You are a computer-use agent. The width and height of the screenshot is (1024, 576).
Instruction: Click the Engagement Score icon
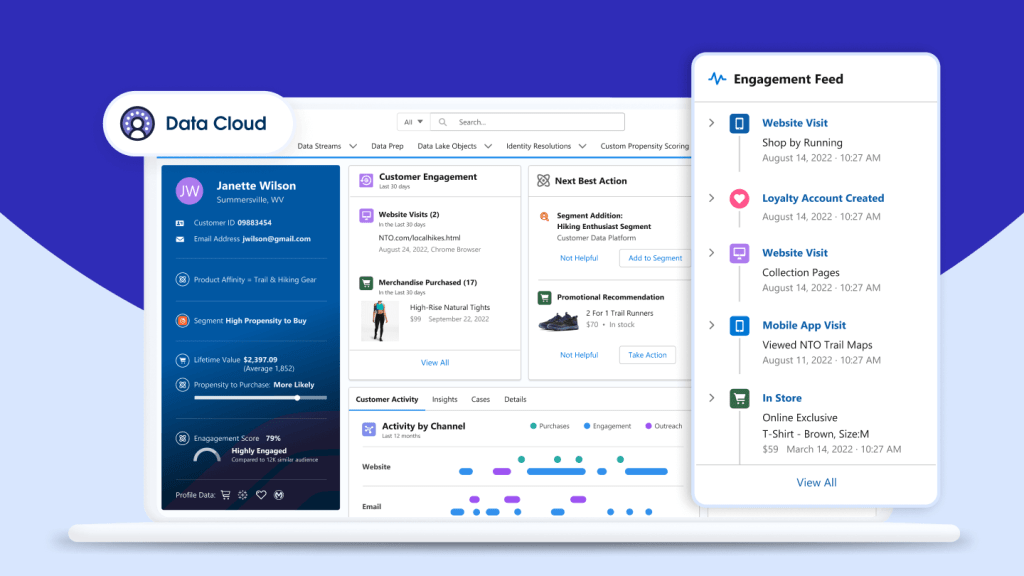coord(182,438)
